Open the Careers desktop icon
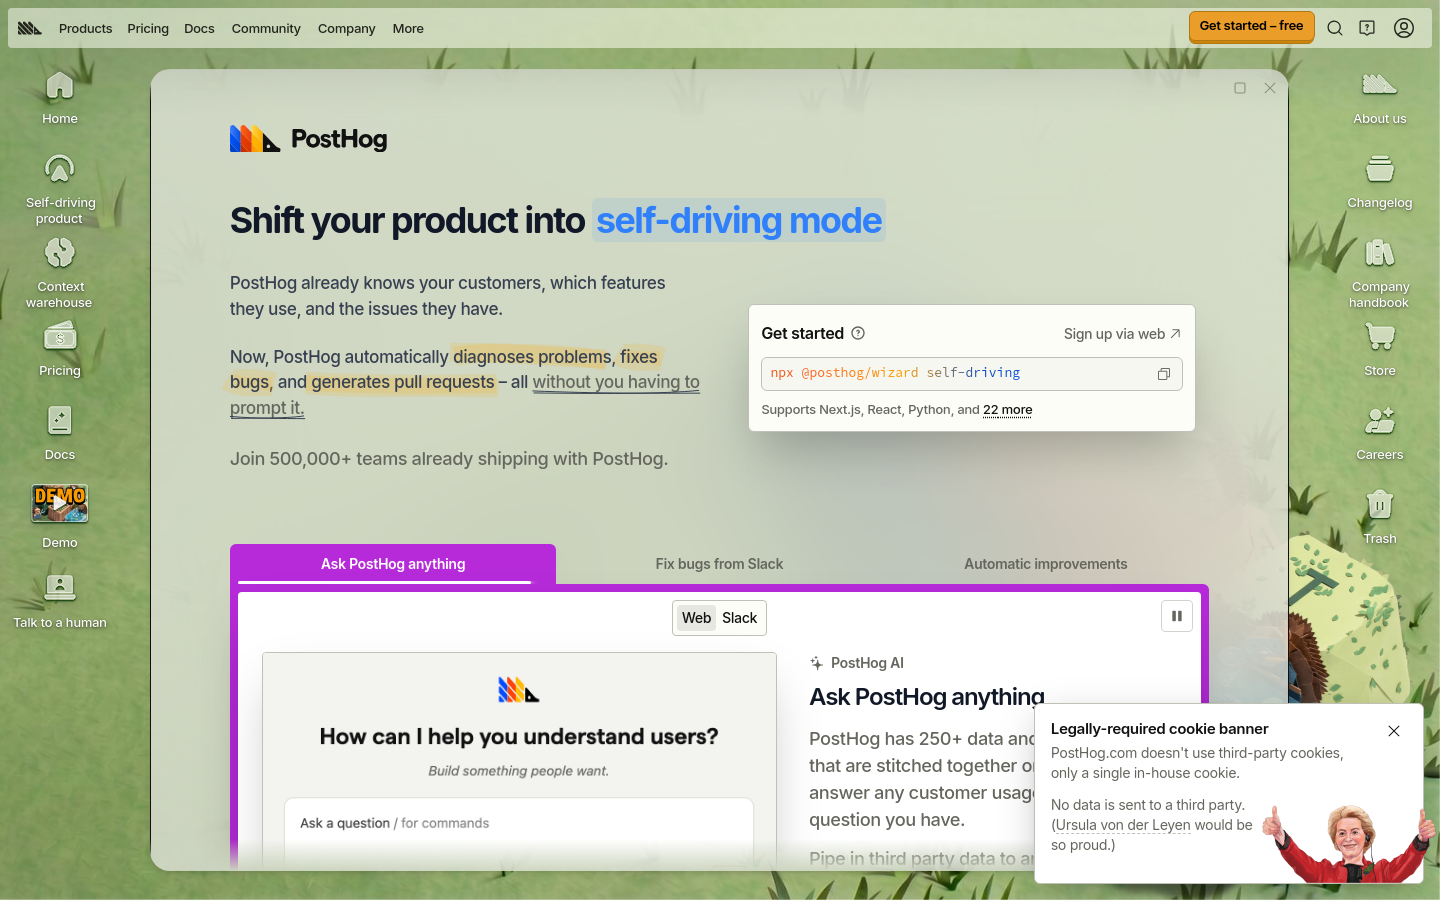Image resolution: width=1440 pixels, height=900 pixels. (1380, 433)
